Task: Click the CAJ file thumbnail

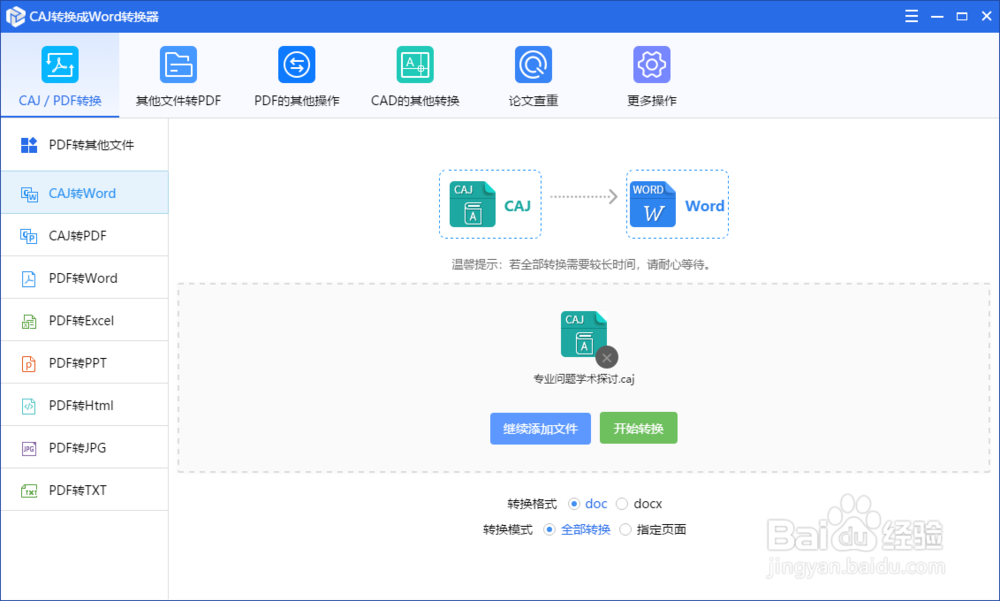Action: pos(584,333)
